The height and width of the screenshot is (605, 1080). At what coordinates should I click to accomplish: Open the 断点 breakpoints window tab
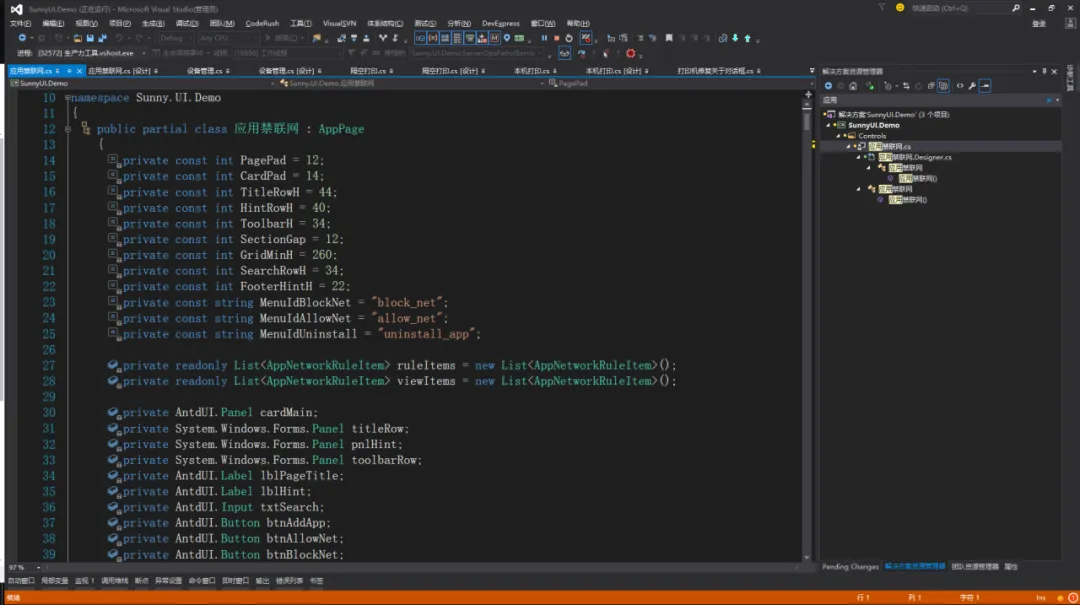click(141, 581)
